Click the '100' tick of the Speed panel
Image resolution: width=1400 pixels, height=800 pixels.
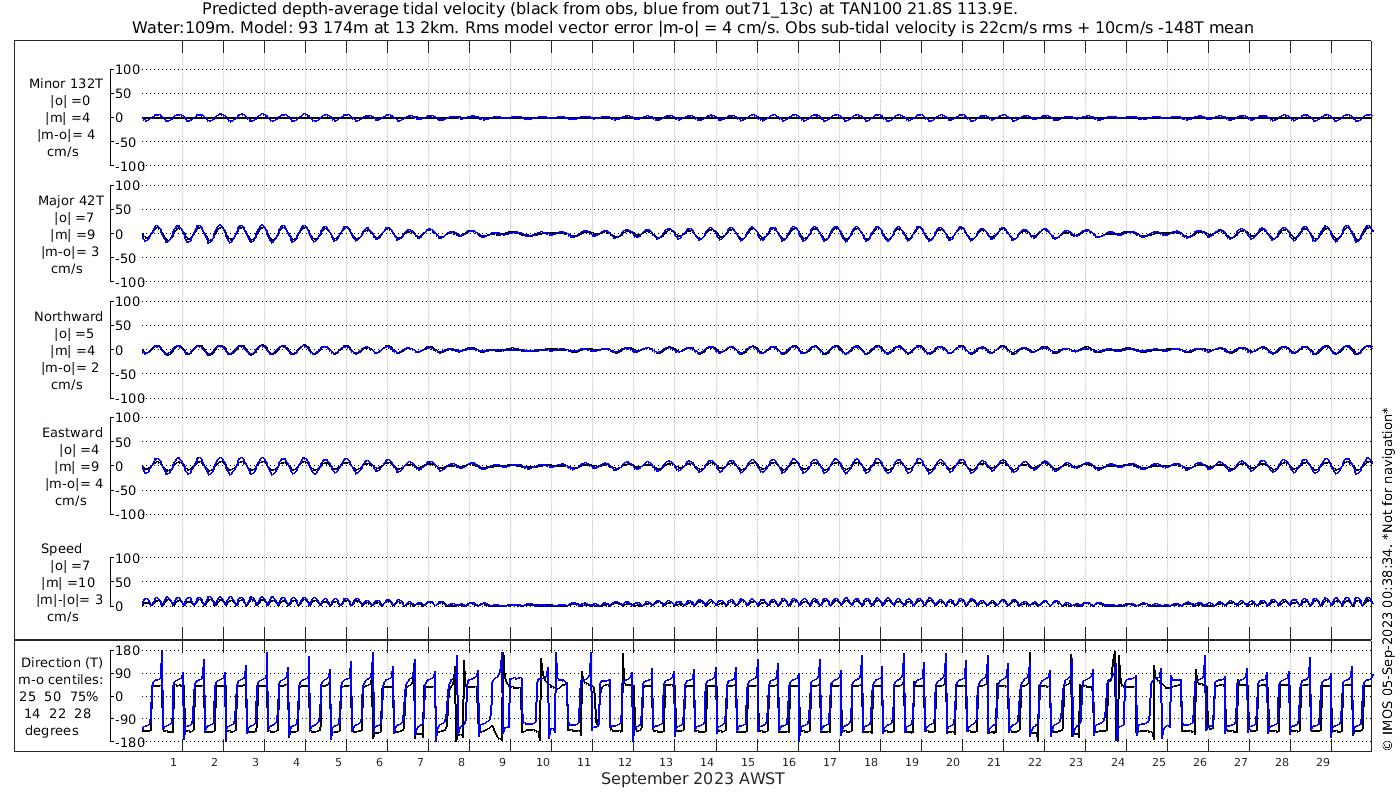pyautogui.click(x=129, y=557)
